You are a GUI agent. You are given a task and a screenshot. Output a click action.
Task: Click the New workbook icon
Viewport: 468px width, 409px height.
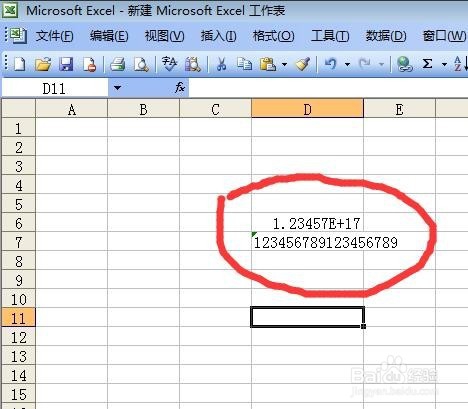pos(19,64)
